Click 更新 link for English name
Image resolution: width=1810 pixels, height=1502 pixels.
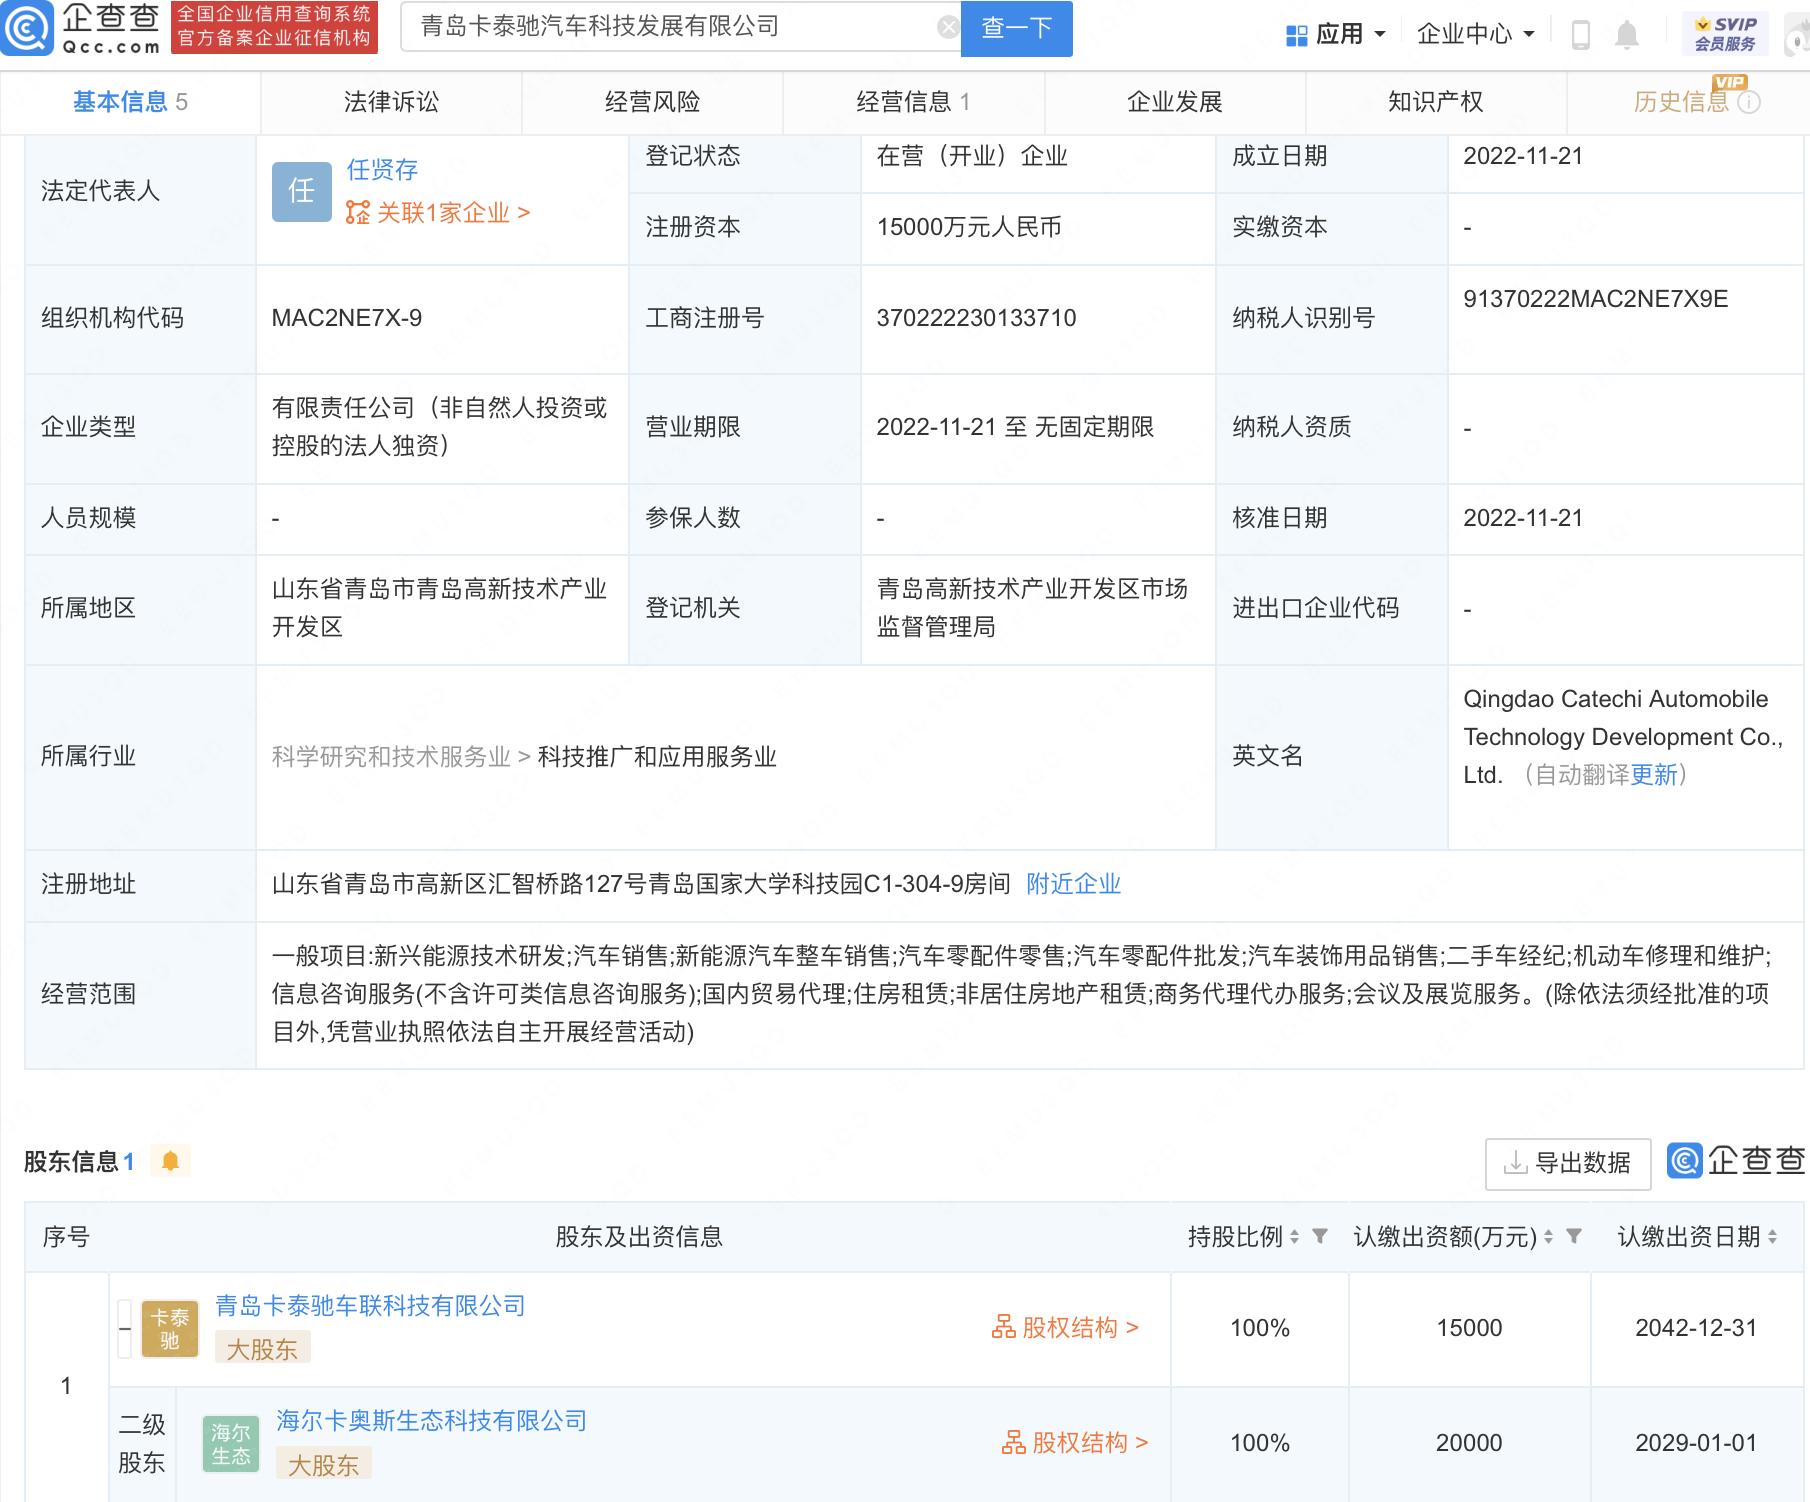(x=1654, y=775)
